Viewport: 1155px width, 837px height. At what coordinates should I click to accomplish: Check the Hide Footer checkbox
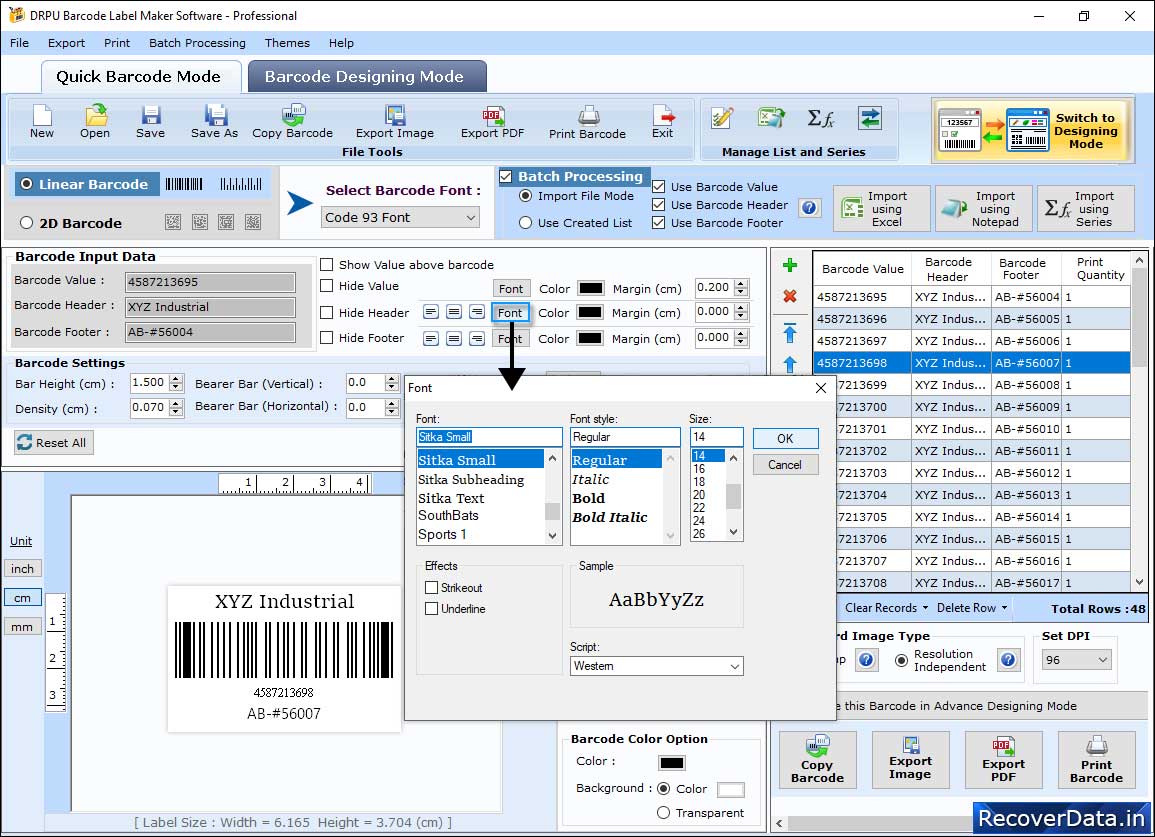click(326, 337)
